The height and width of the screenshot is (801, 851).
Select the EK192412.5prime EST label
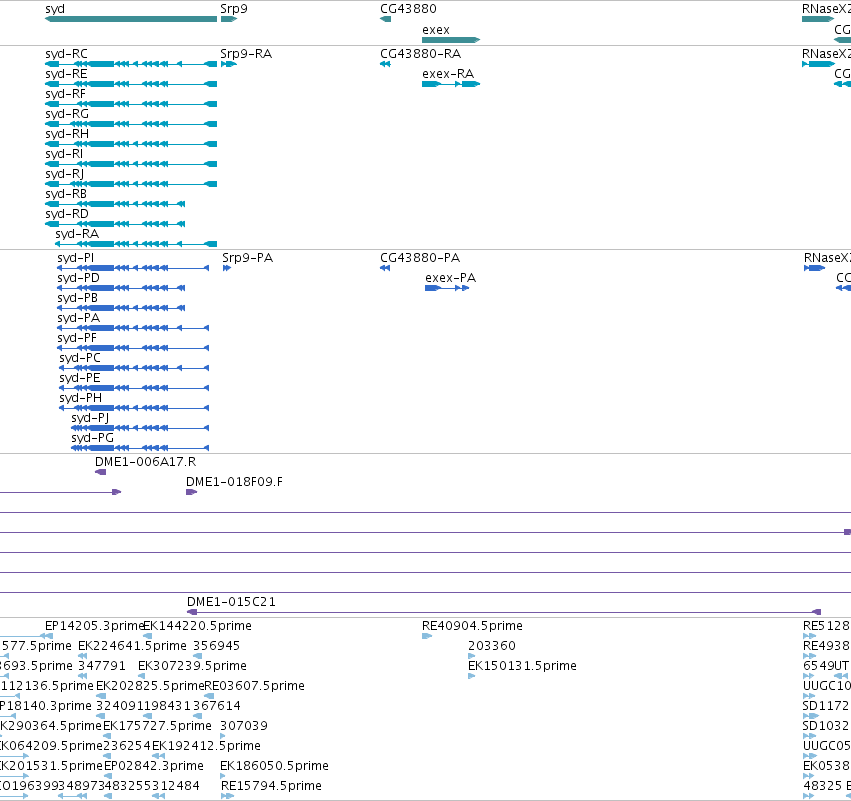(206, 746)
